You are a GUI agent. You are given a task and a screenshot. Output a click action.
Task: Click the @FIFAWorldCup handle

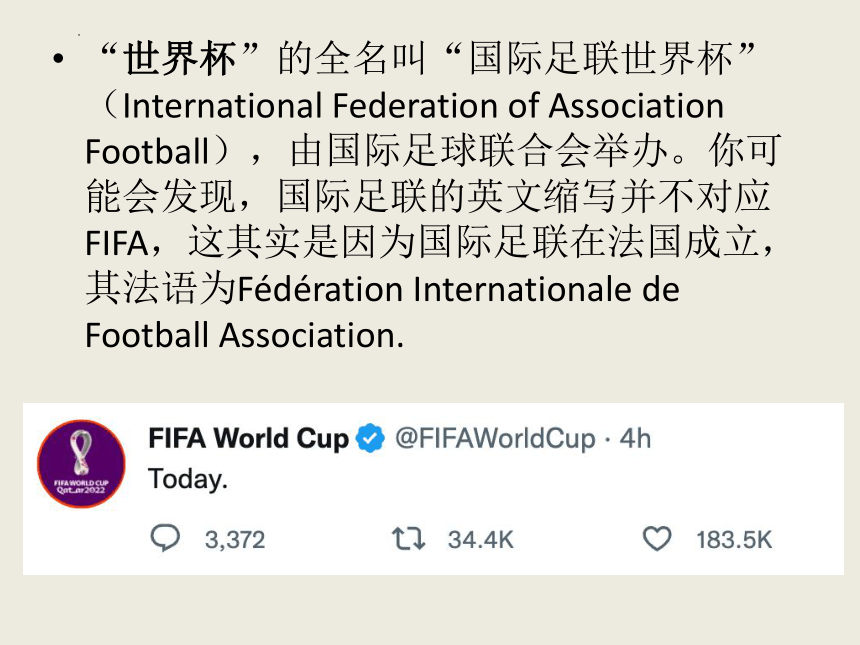(495, 439)
